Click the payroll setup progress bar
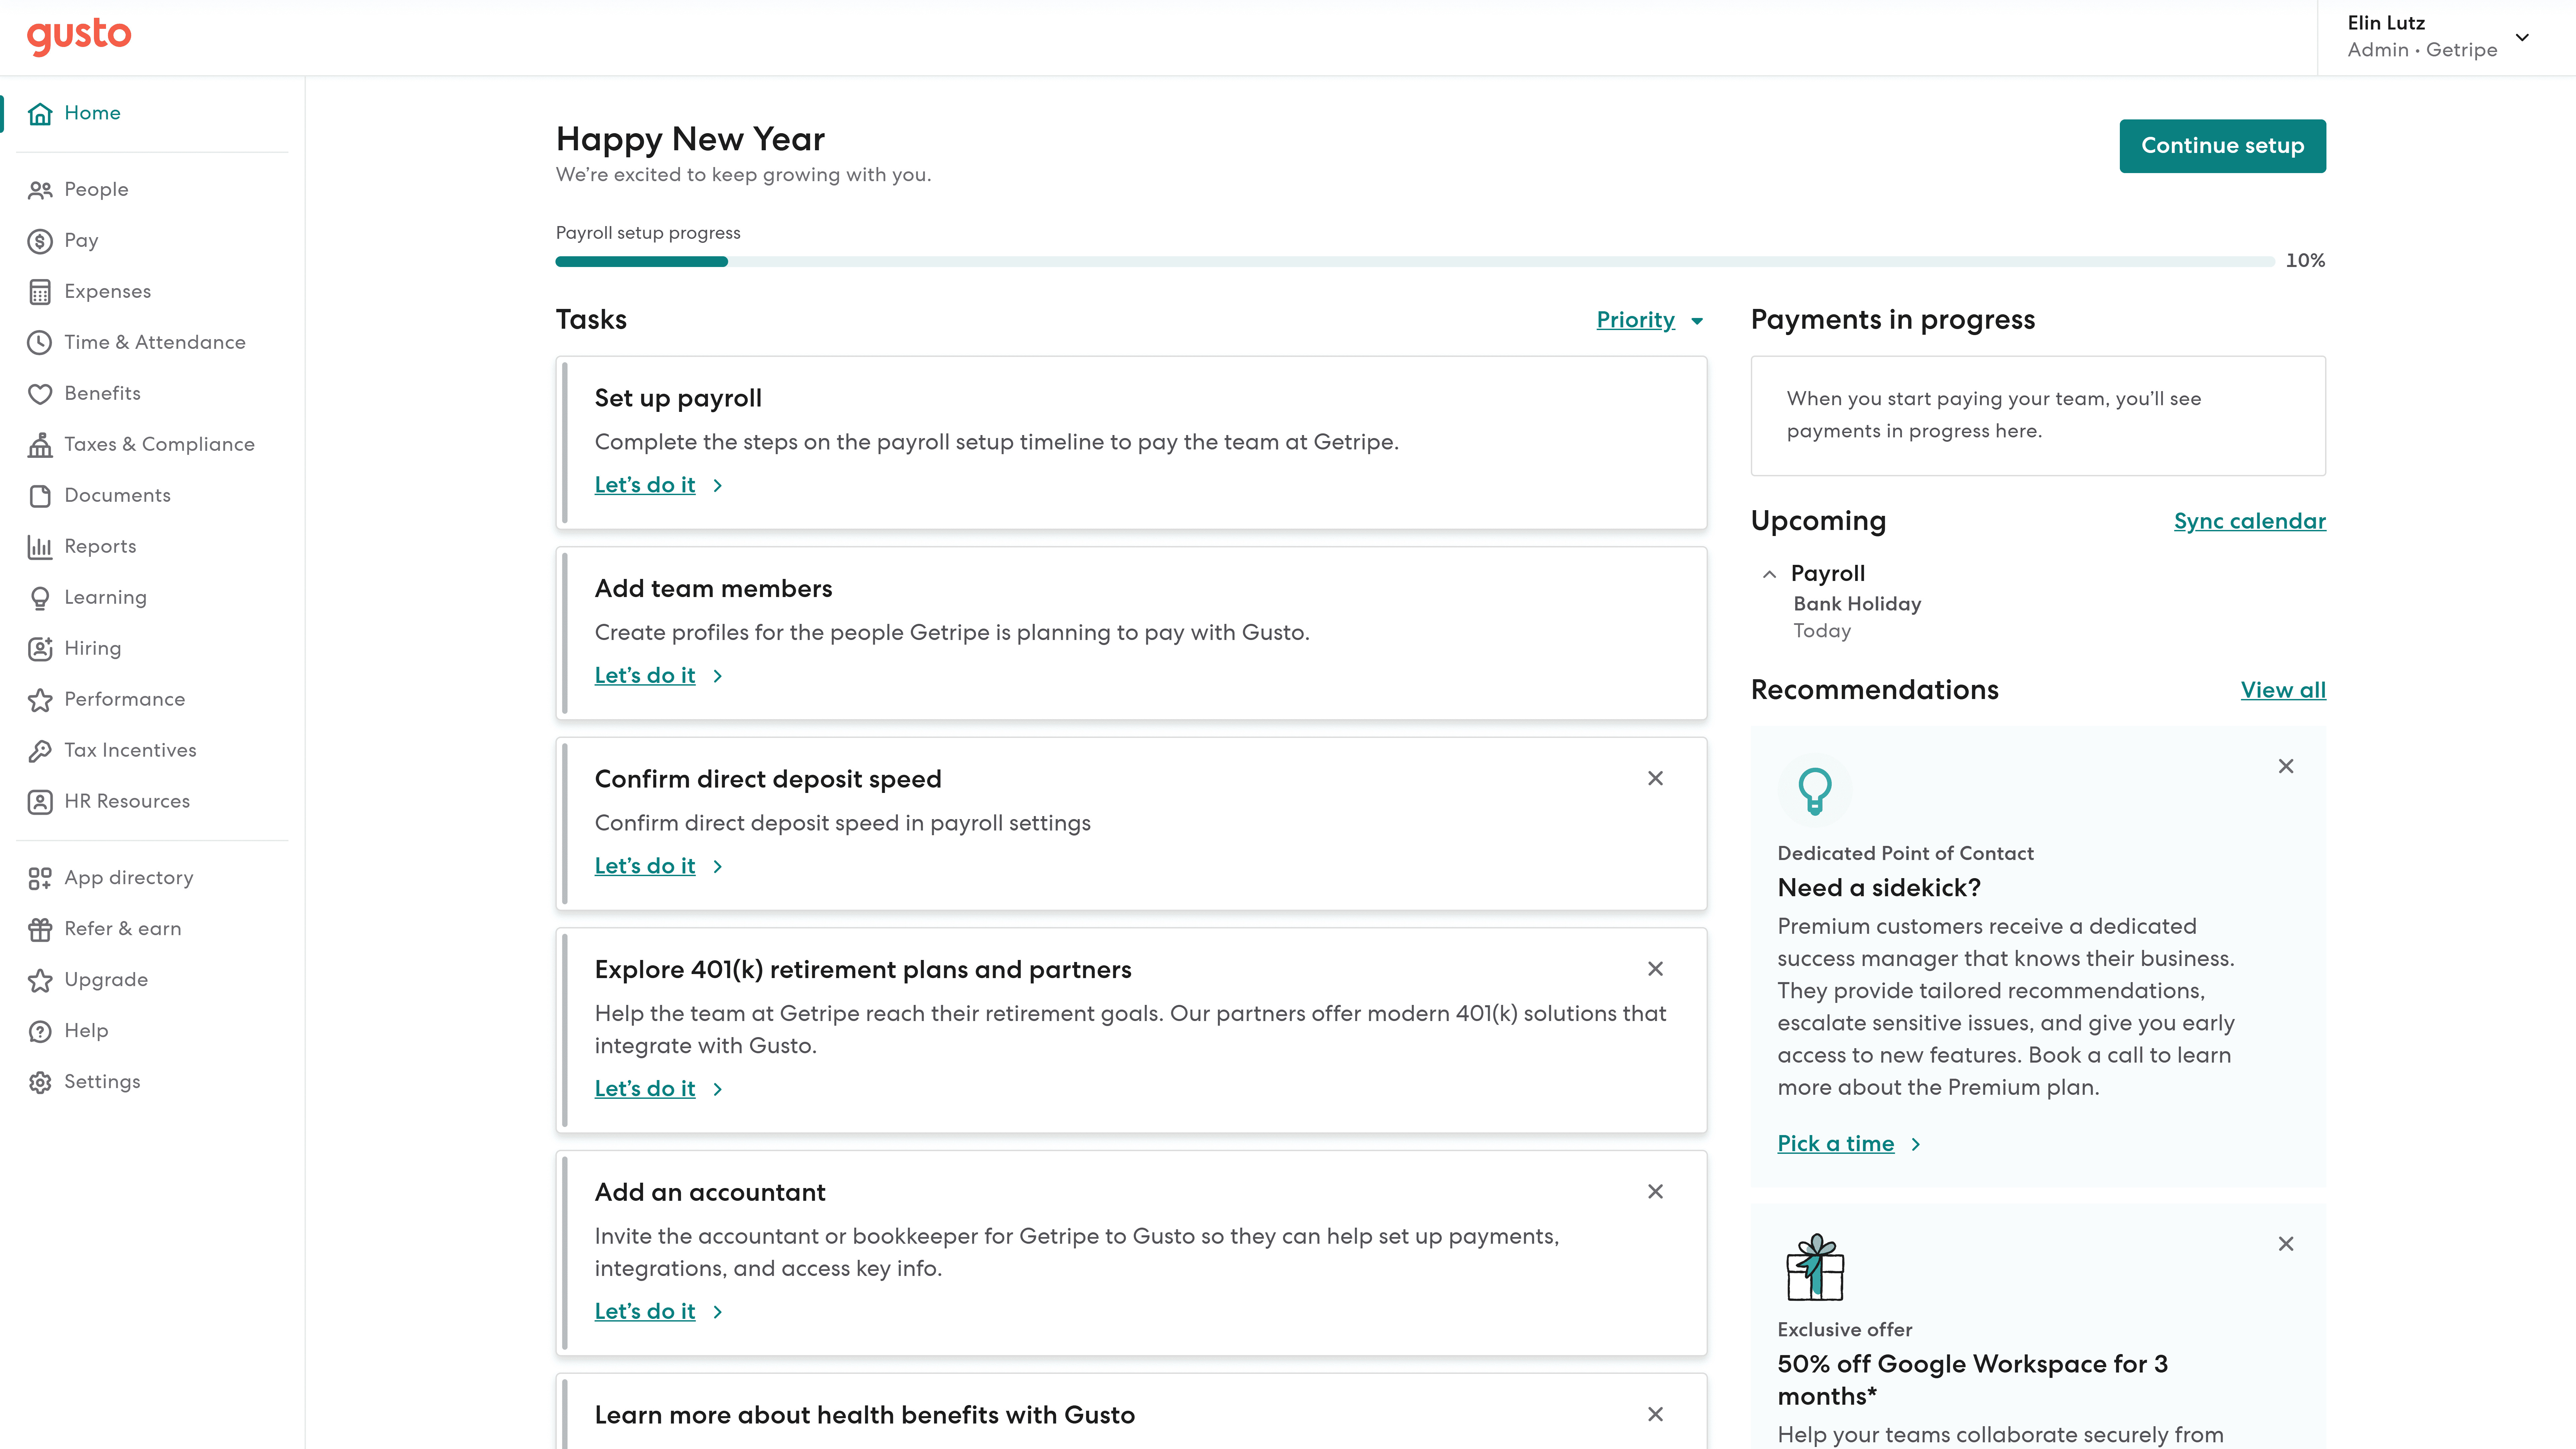Viewport: 2576px width, 1449px height. pyautogui.click(x=1415, y=262)
